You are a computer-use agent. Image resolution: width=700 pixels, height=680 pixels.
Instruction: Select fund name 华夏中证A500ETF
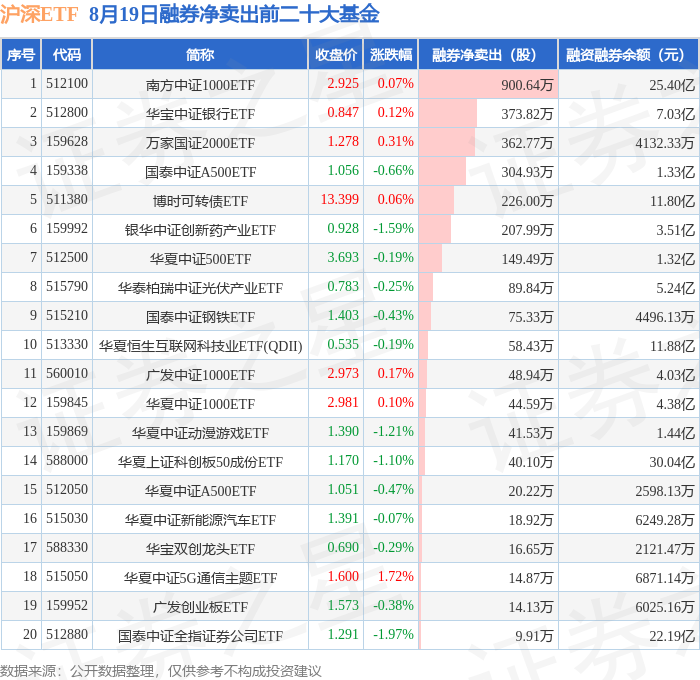(200, 491)
